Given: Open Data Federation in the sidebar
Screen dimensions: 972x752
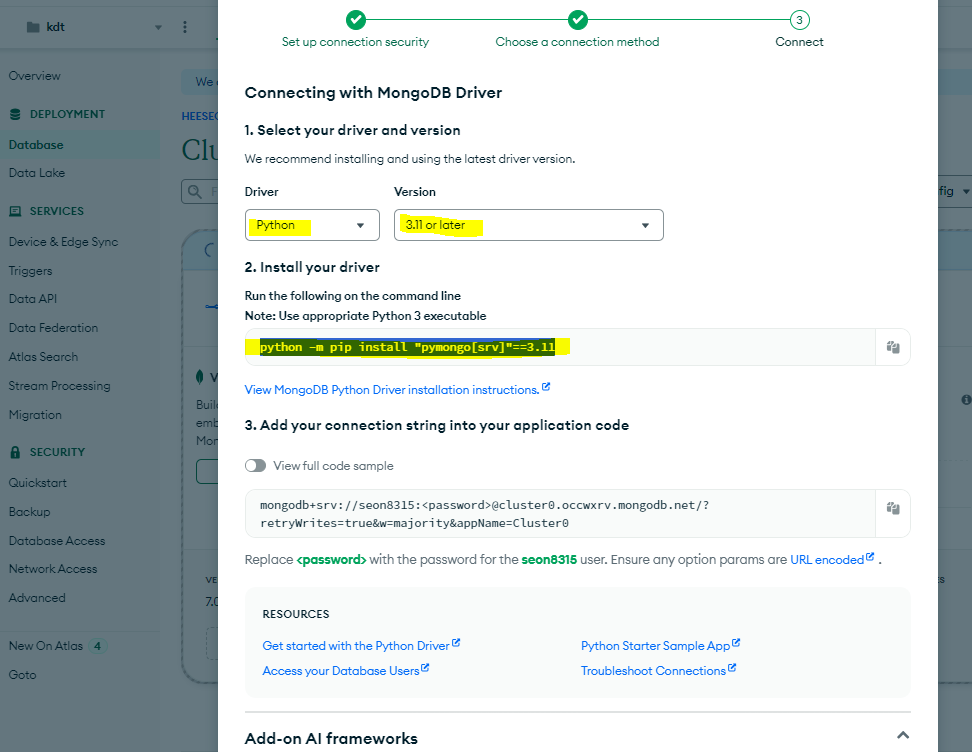Looking at the screenshot, I should click(53, 328).
